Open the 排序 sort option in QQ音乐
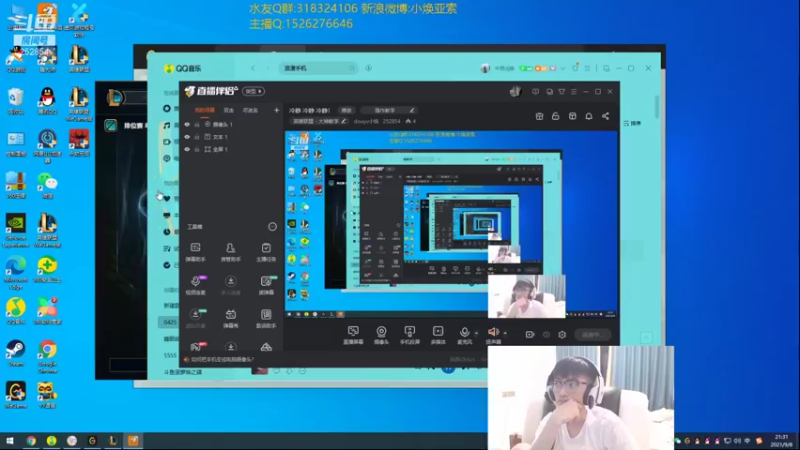 point(632,123)
